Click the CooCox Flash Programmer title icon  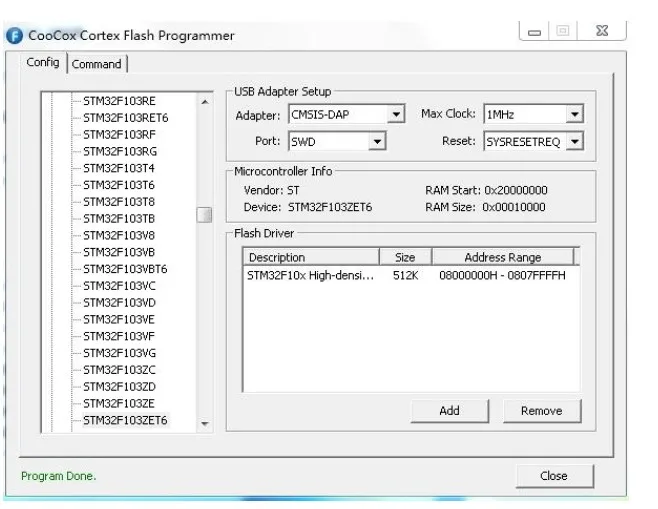coord(14,36)
